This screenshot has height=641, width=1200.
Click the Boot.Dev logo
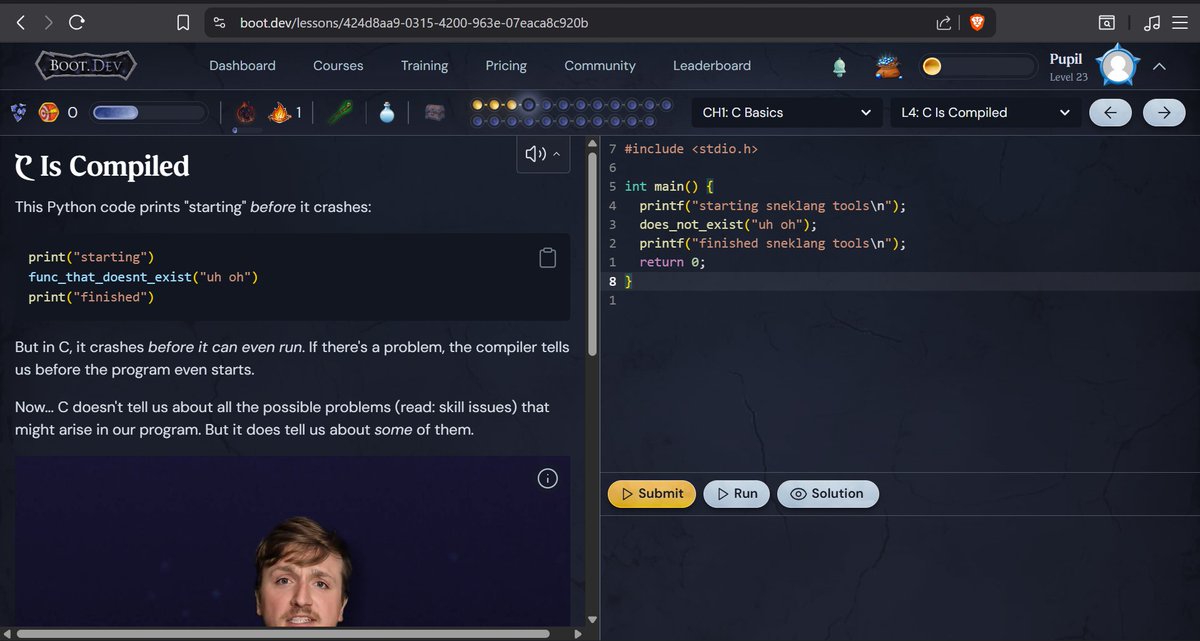tap(85, 64)
